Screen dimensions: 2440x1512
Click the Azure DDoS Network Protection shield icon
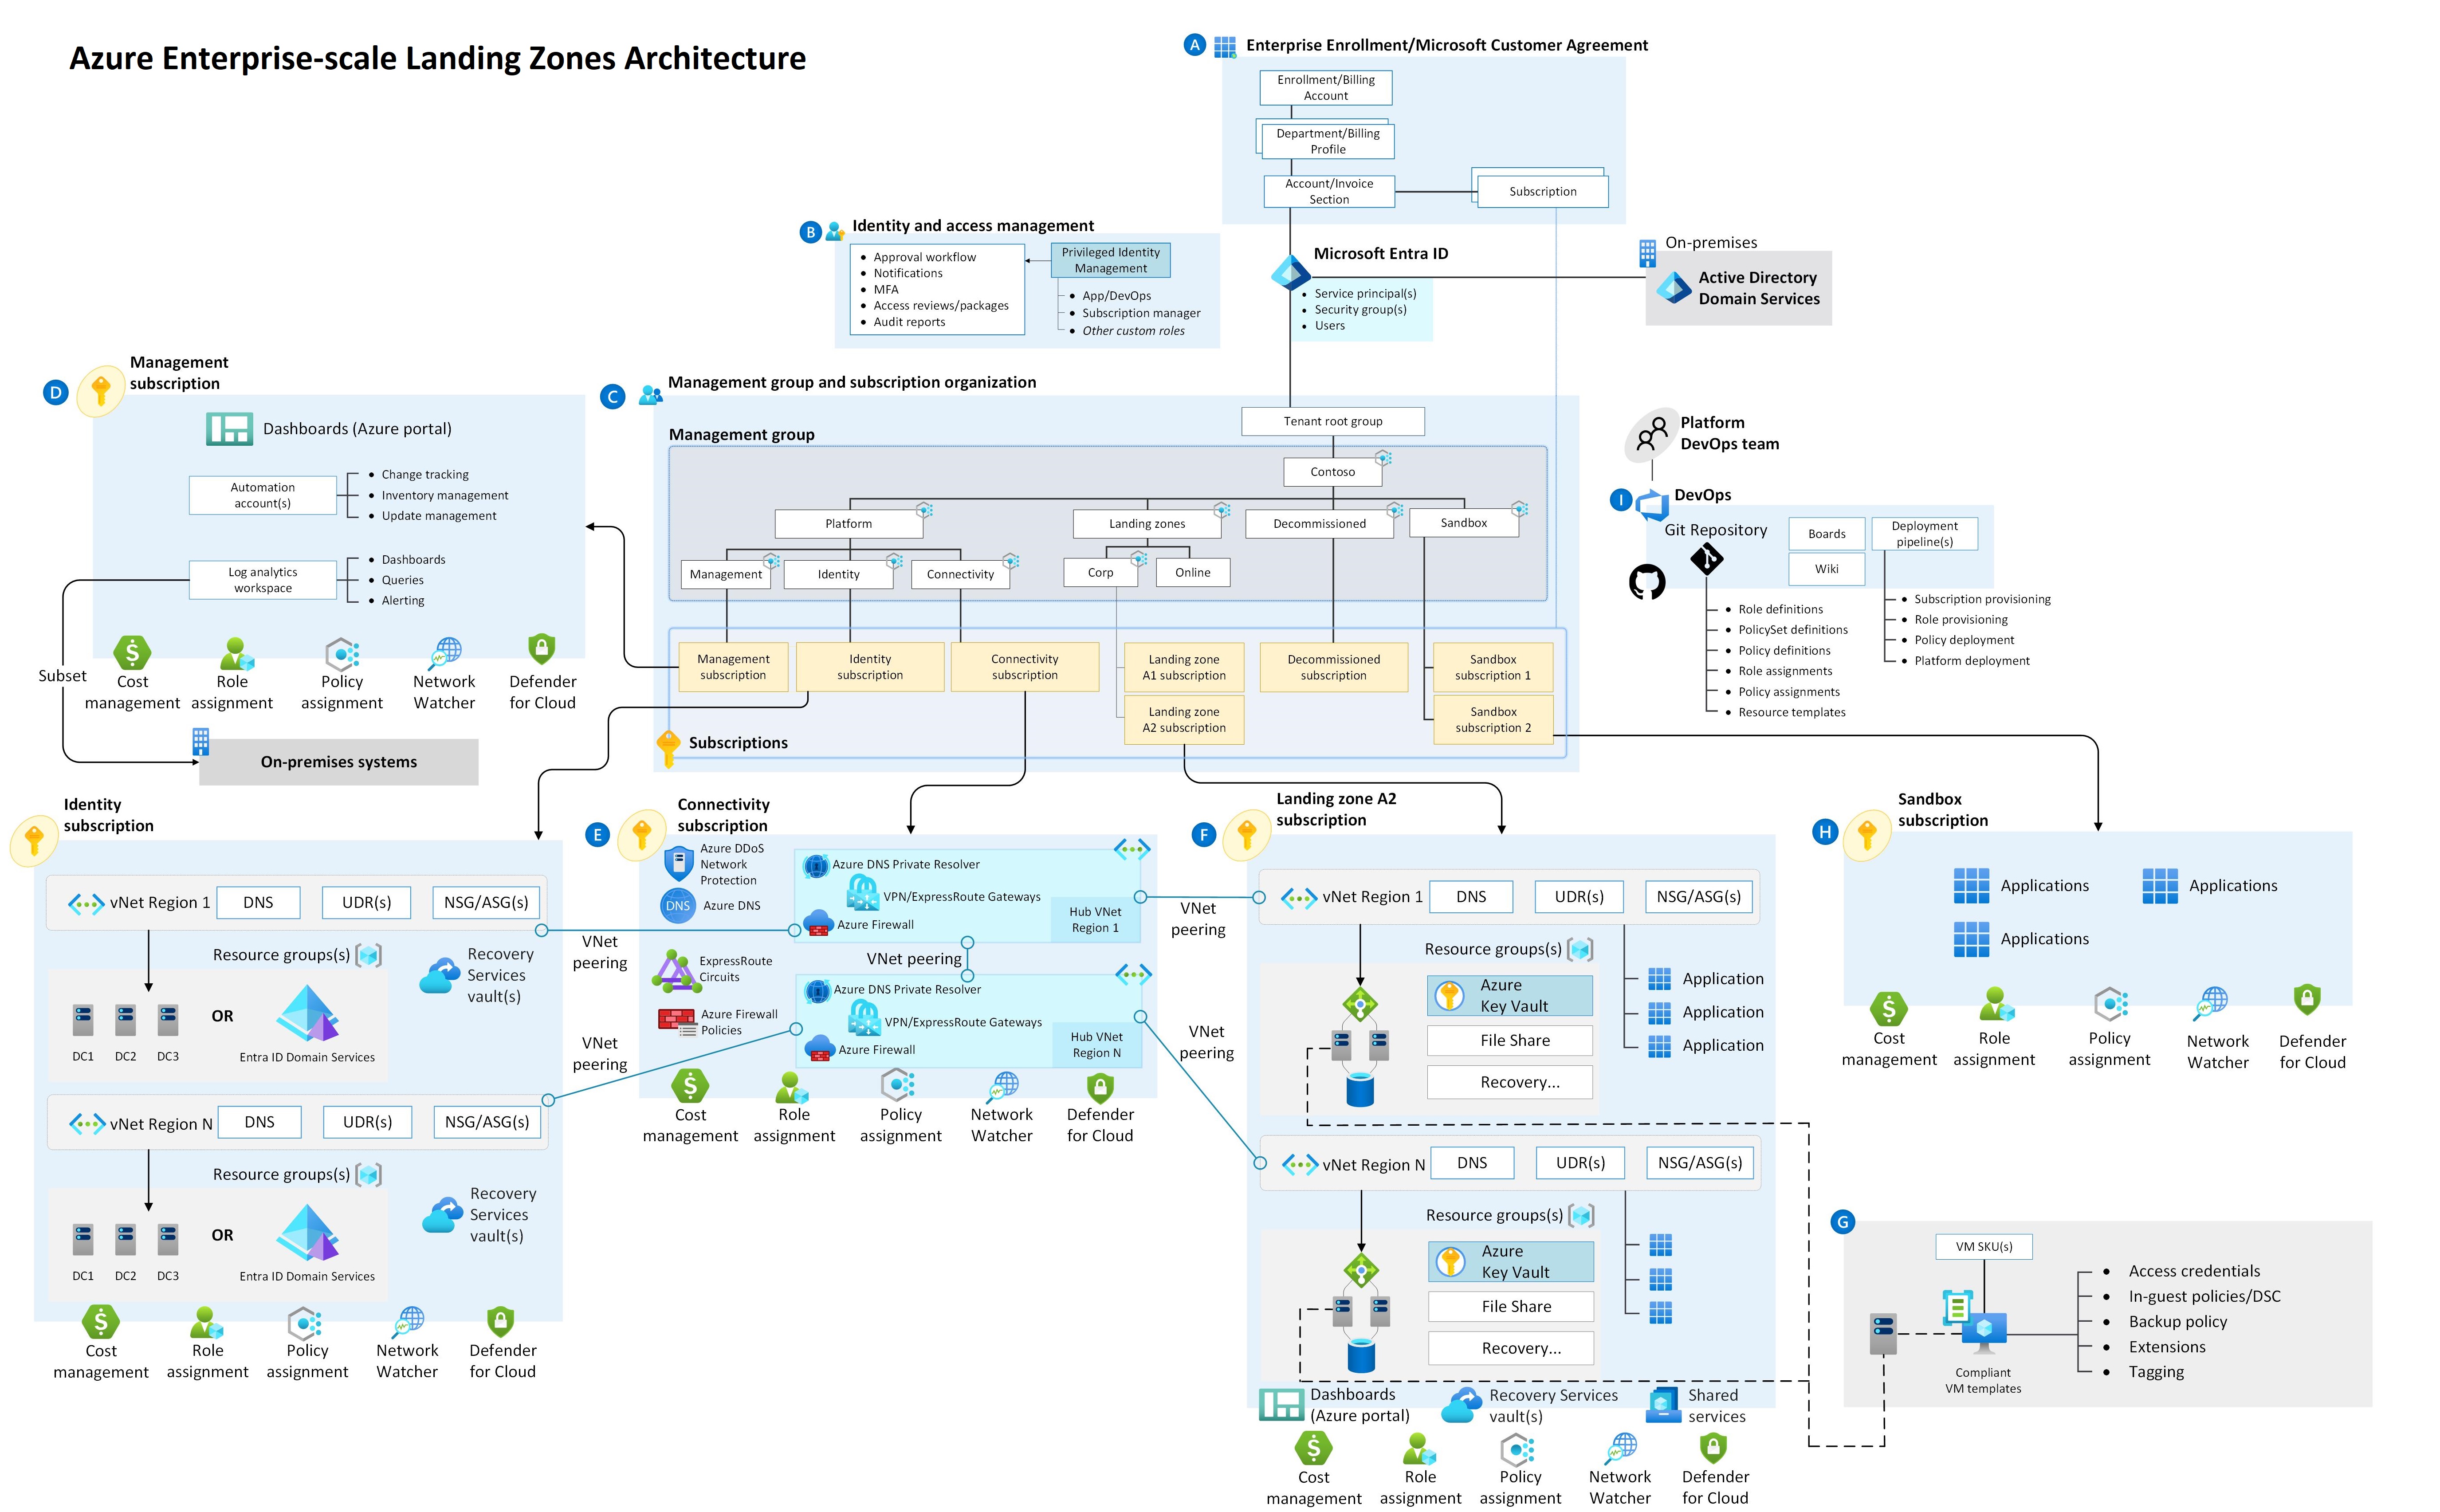click(679, 864)
